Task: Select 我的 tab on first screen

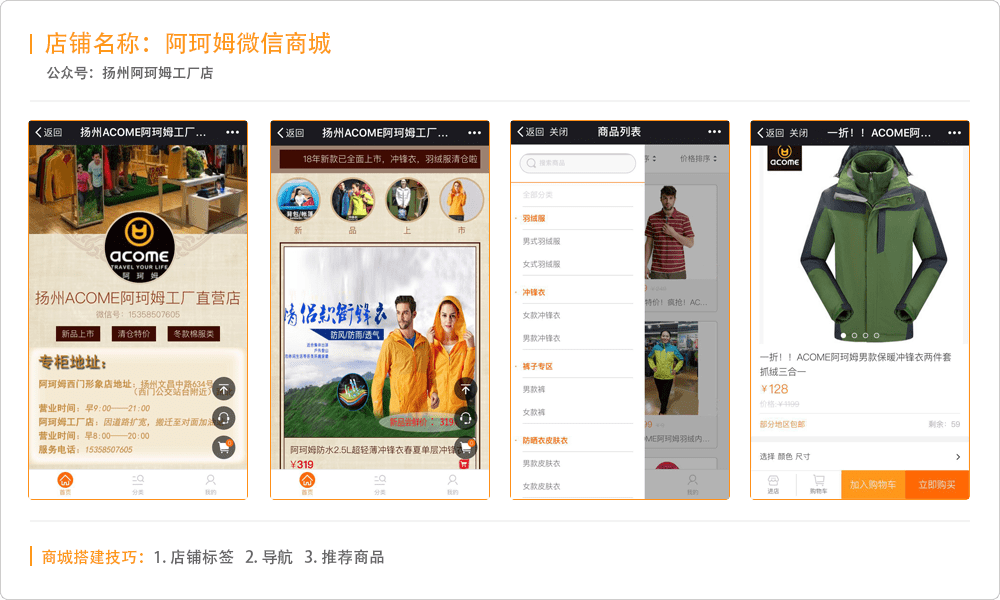Action: pyautogui.click(x=210, y=484)
